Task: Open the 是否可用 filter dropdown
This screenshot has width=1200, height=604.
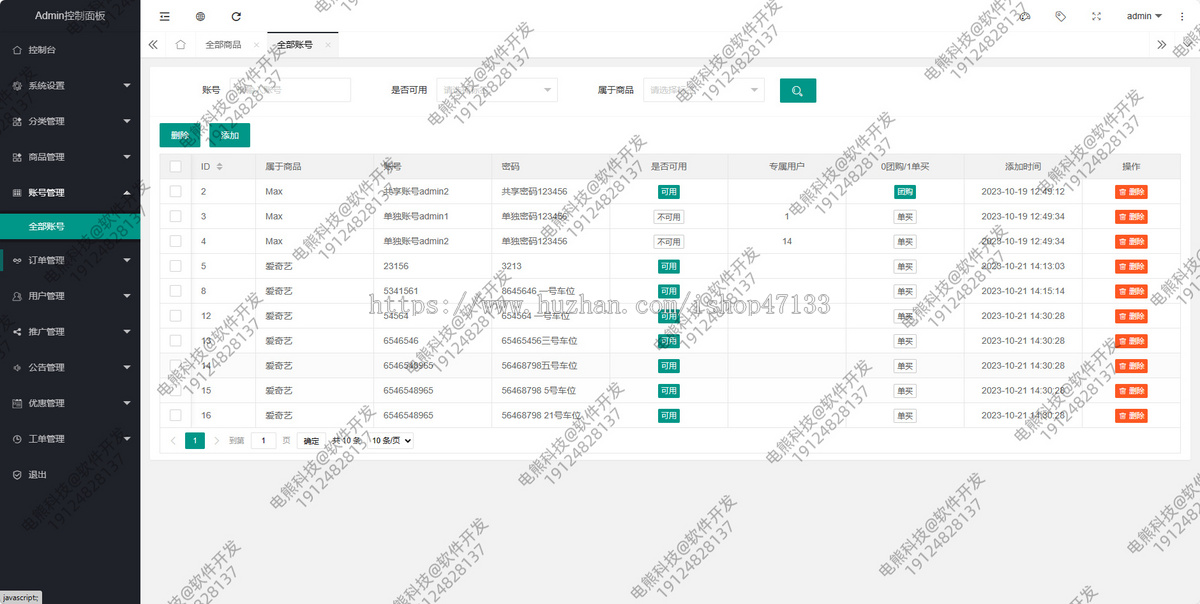Action: [497, 90]
